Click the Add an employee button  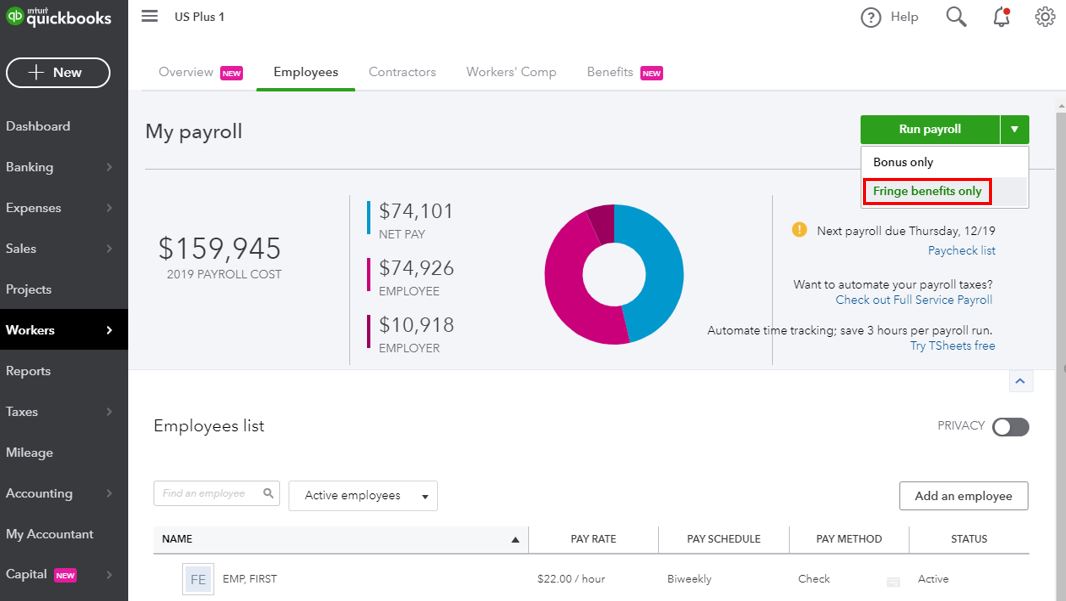click(963, 496)
